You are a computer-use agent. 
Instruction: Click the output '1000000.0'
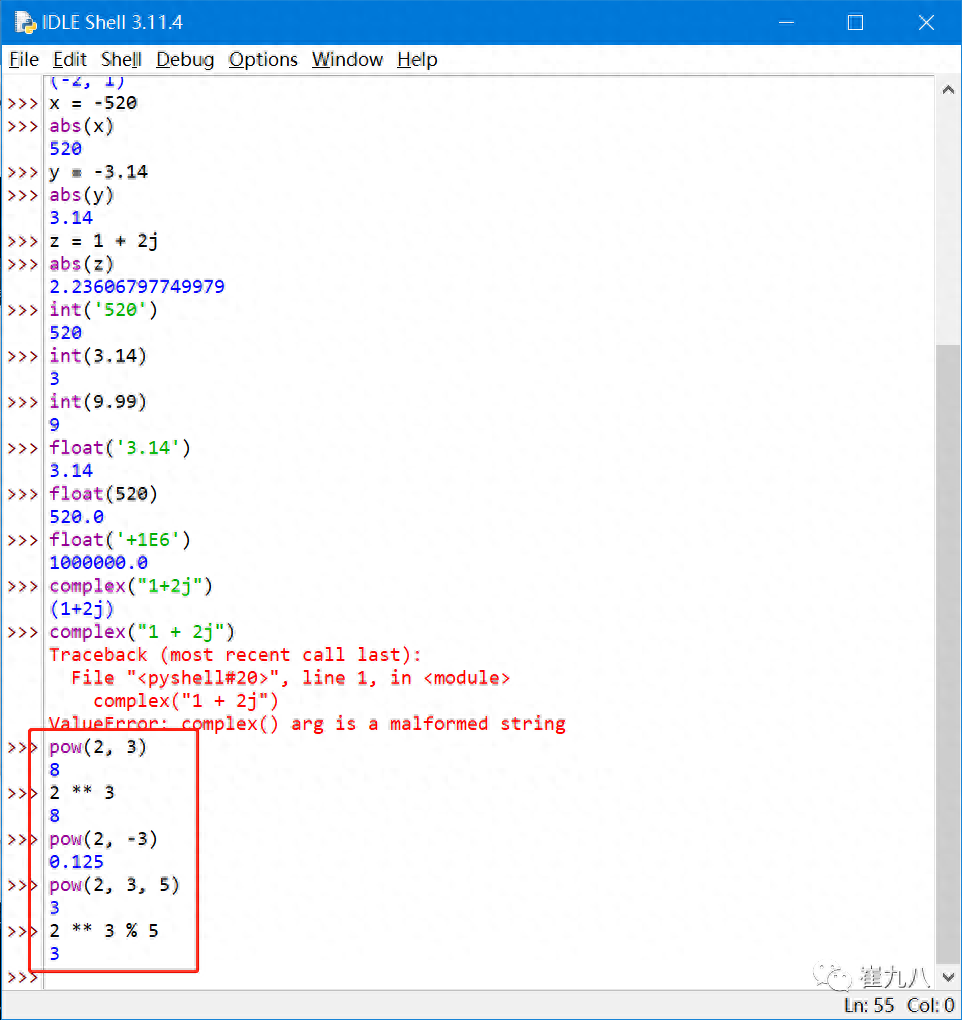(98, 563)
